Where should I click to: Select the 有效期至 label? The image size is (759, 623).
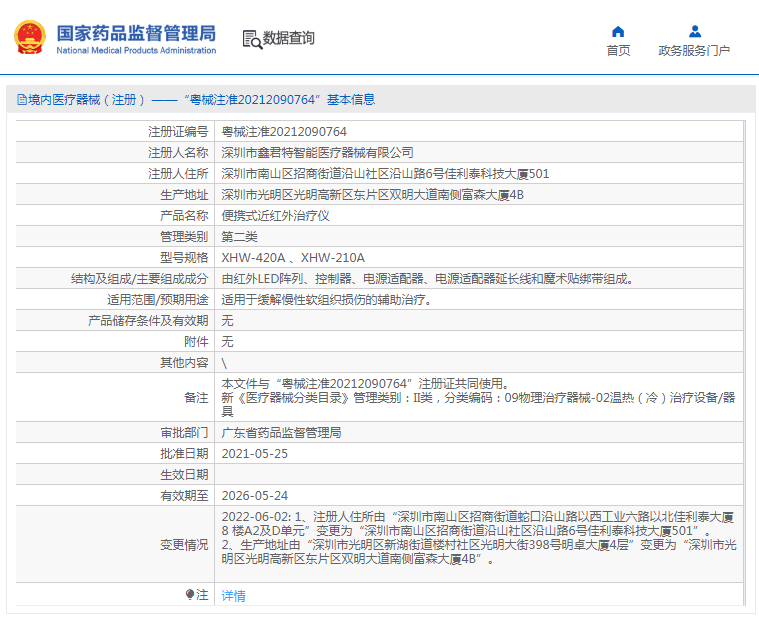(x=184, y=496)
